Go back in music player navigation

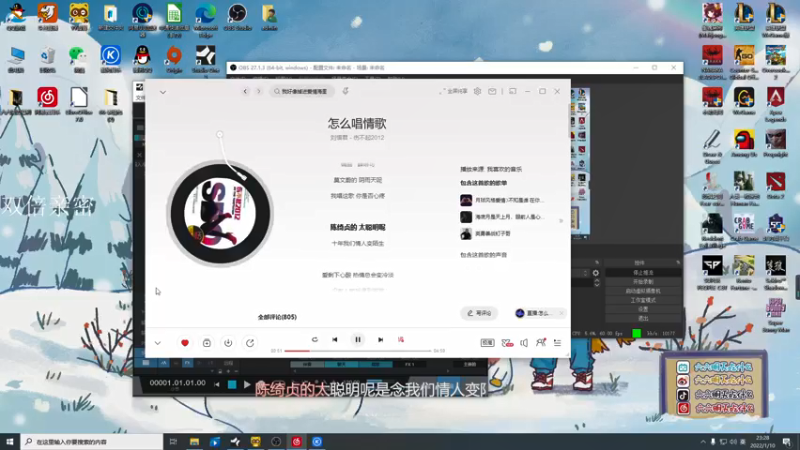click(x=245, y=91)
